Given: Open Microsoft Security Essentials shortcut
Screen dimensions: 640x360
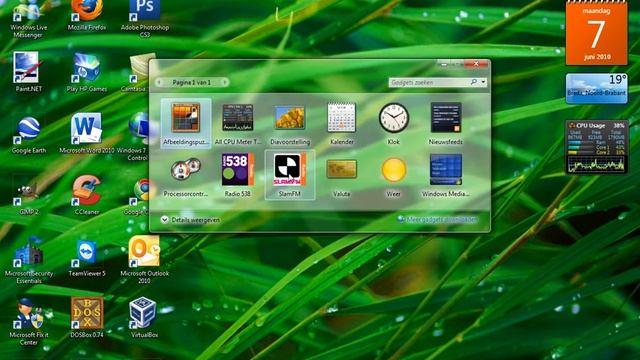Looking at the screenshot, I should coord(29,260).
